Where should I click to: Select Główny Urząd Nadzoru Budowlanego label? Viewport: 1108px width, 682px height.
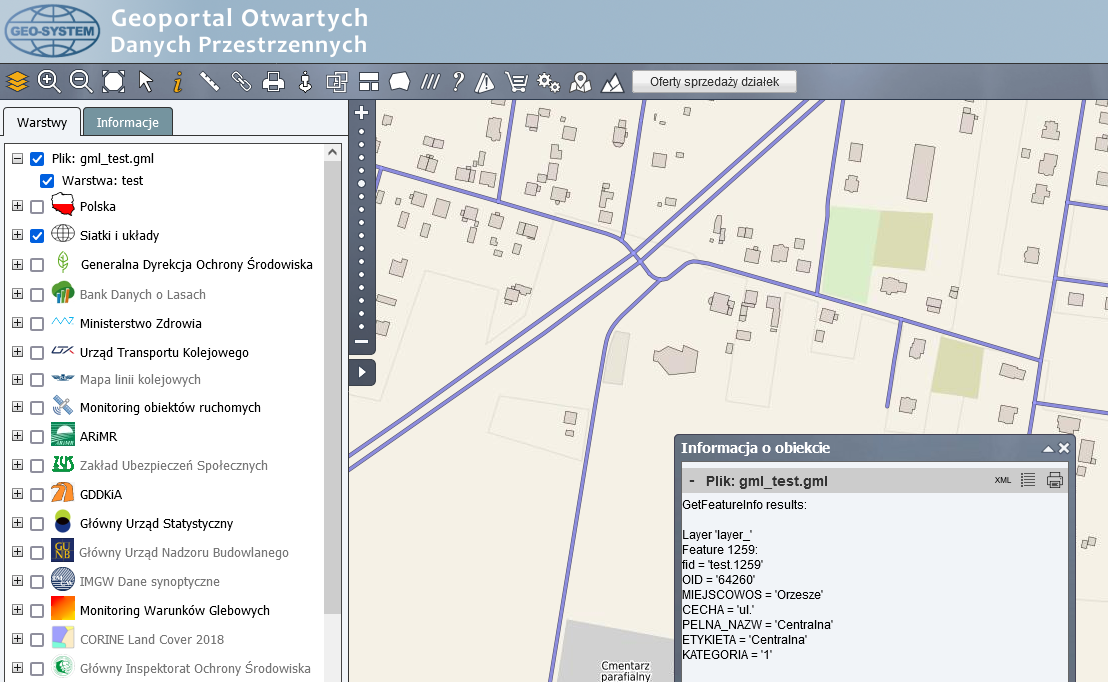click(x=184, y=553)
